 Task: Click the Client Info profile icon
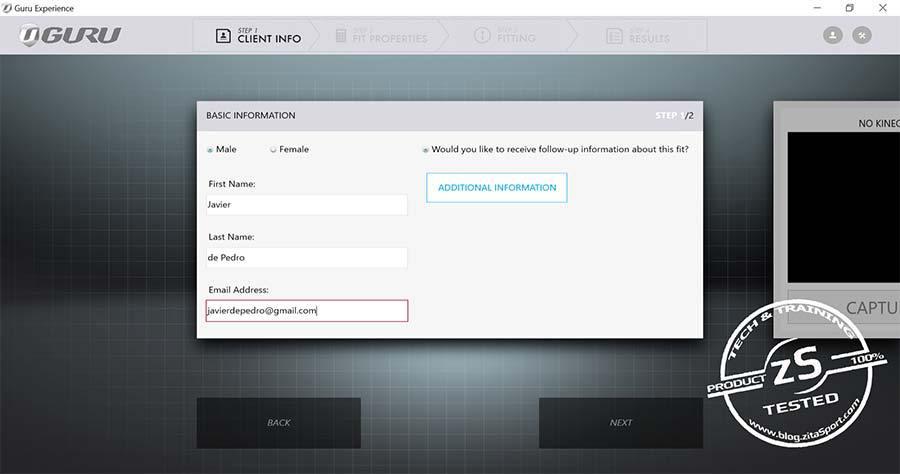coord(222,36)
